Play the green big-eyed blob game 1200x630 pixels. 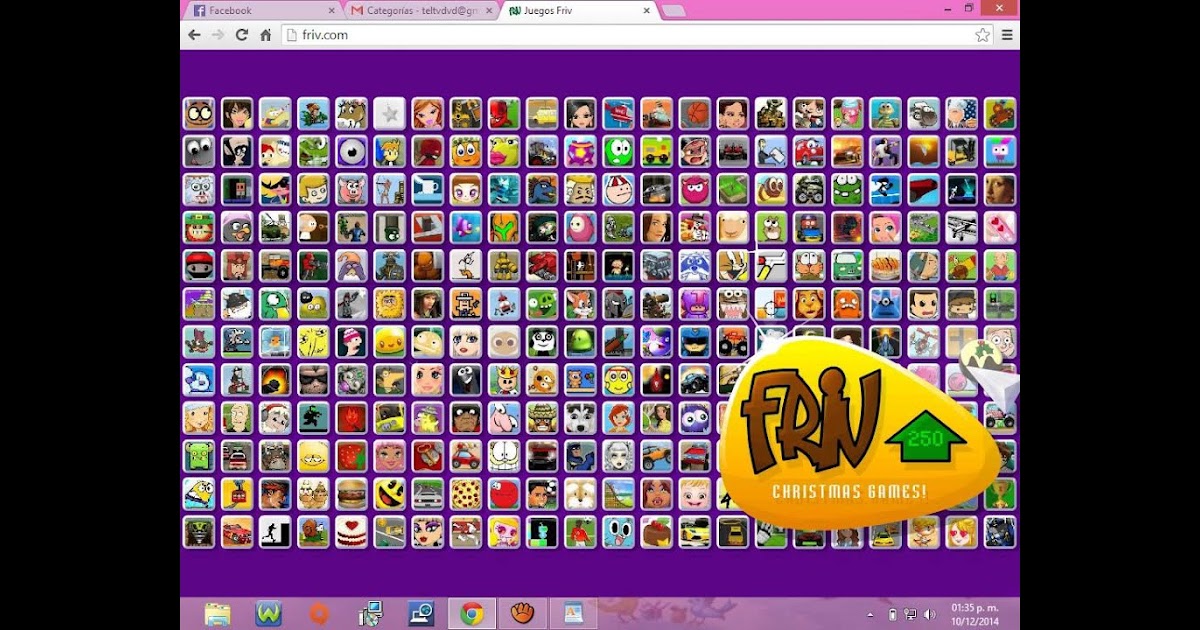click(619, 151)
